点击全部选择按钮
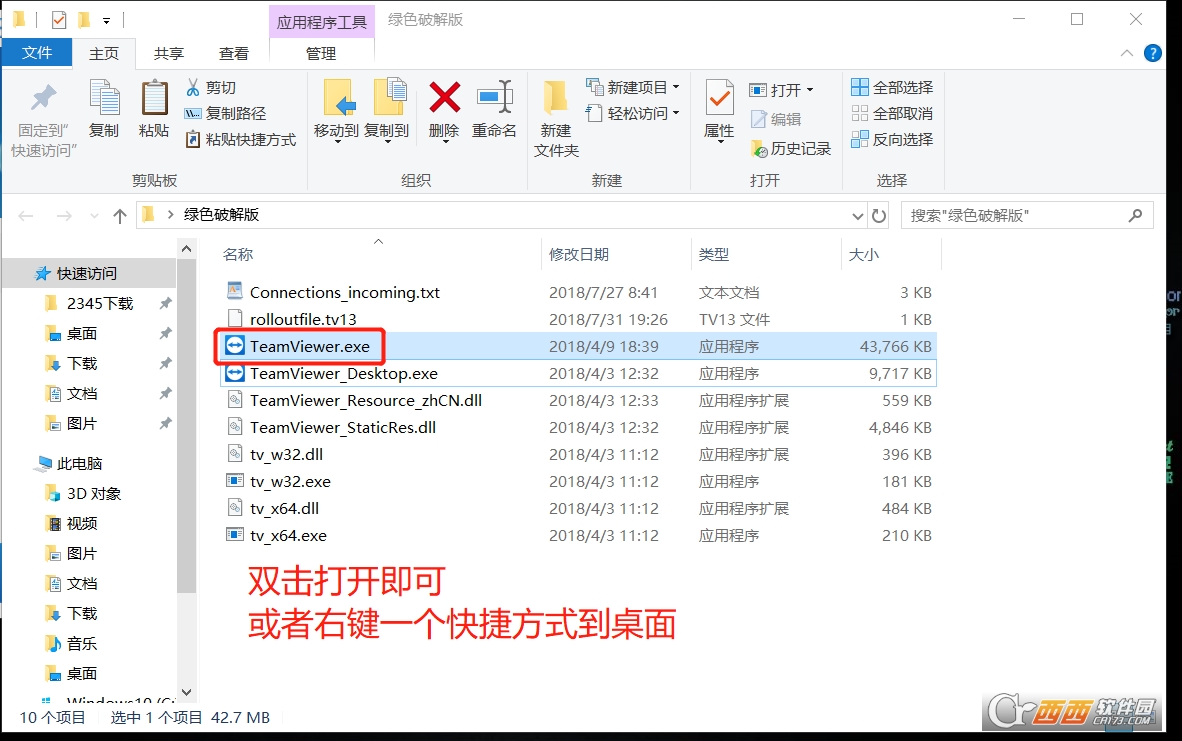 pos(891,87)
